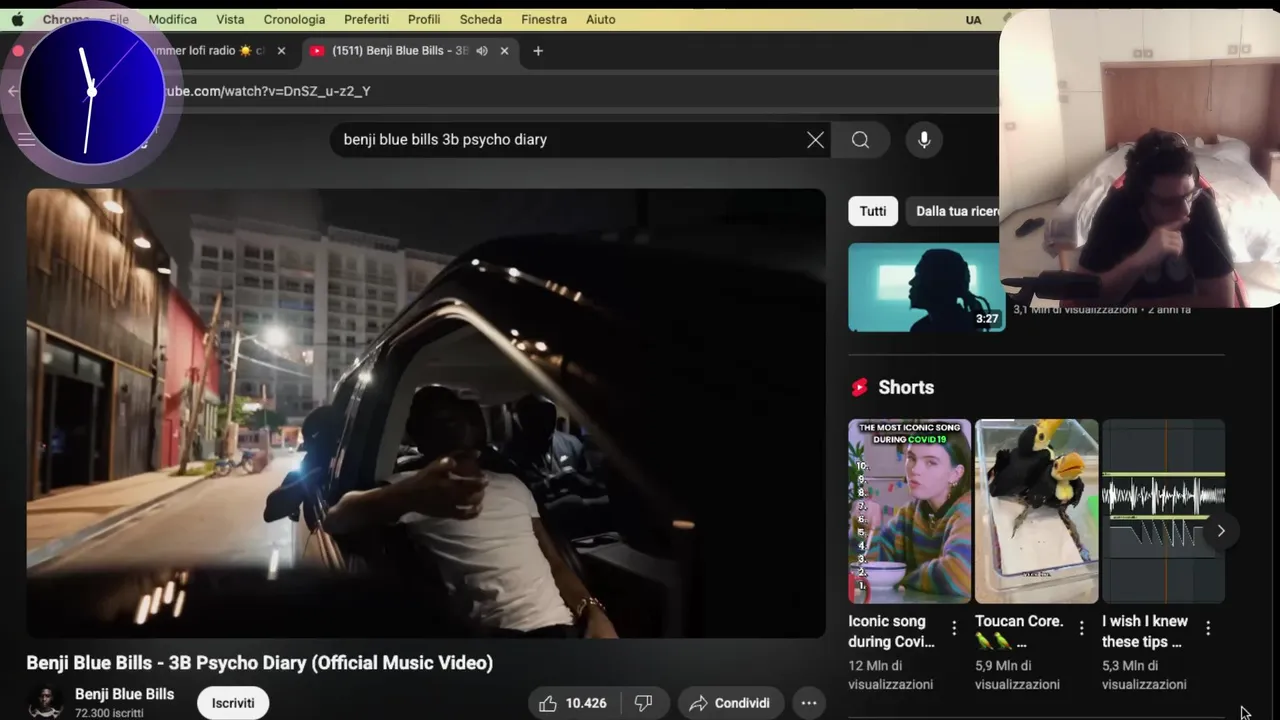Screen dimensions: 1280x720
Task: Click the address bar URL
Action: pyautogui.click(x=267, y=91)
